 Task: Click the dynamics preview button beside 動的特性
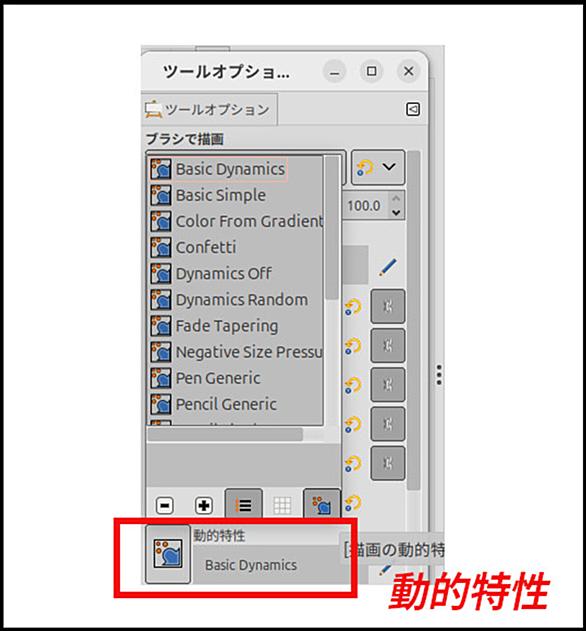click(x=168, y=554)
